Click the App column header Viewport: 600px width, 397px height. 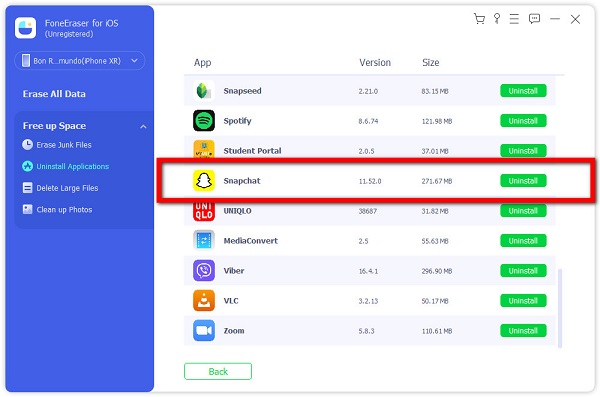pos(202,62)
